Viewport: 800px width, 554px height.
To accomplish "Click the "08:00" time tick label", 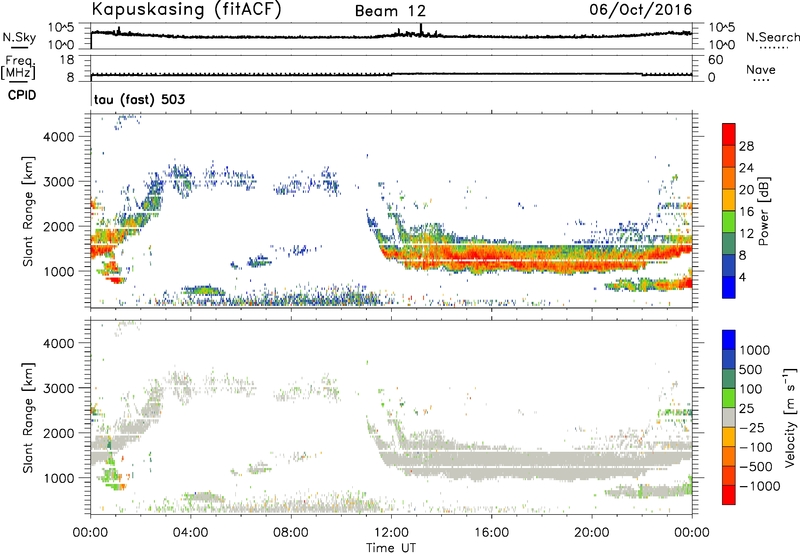I will [x=291, y=533].
